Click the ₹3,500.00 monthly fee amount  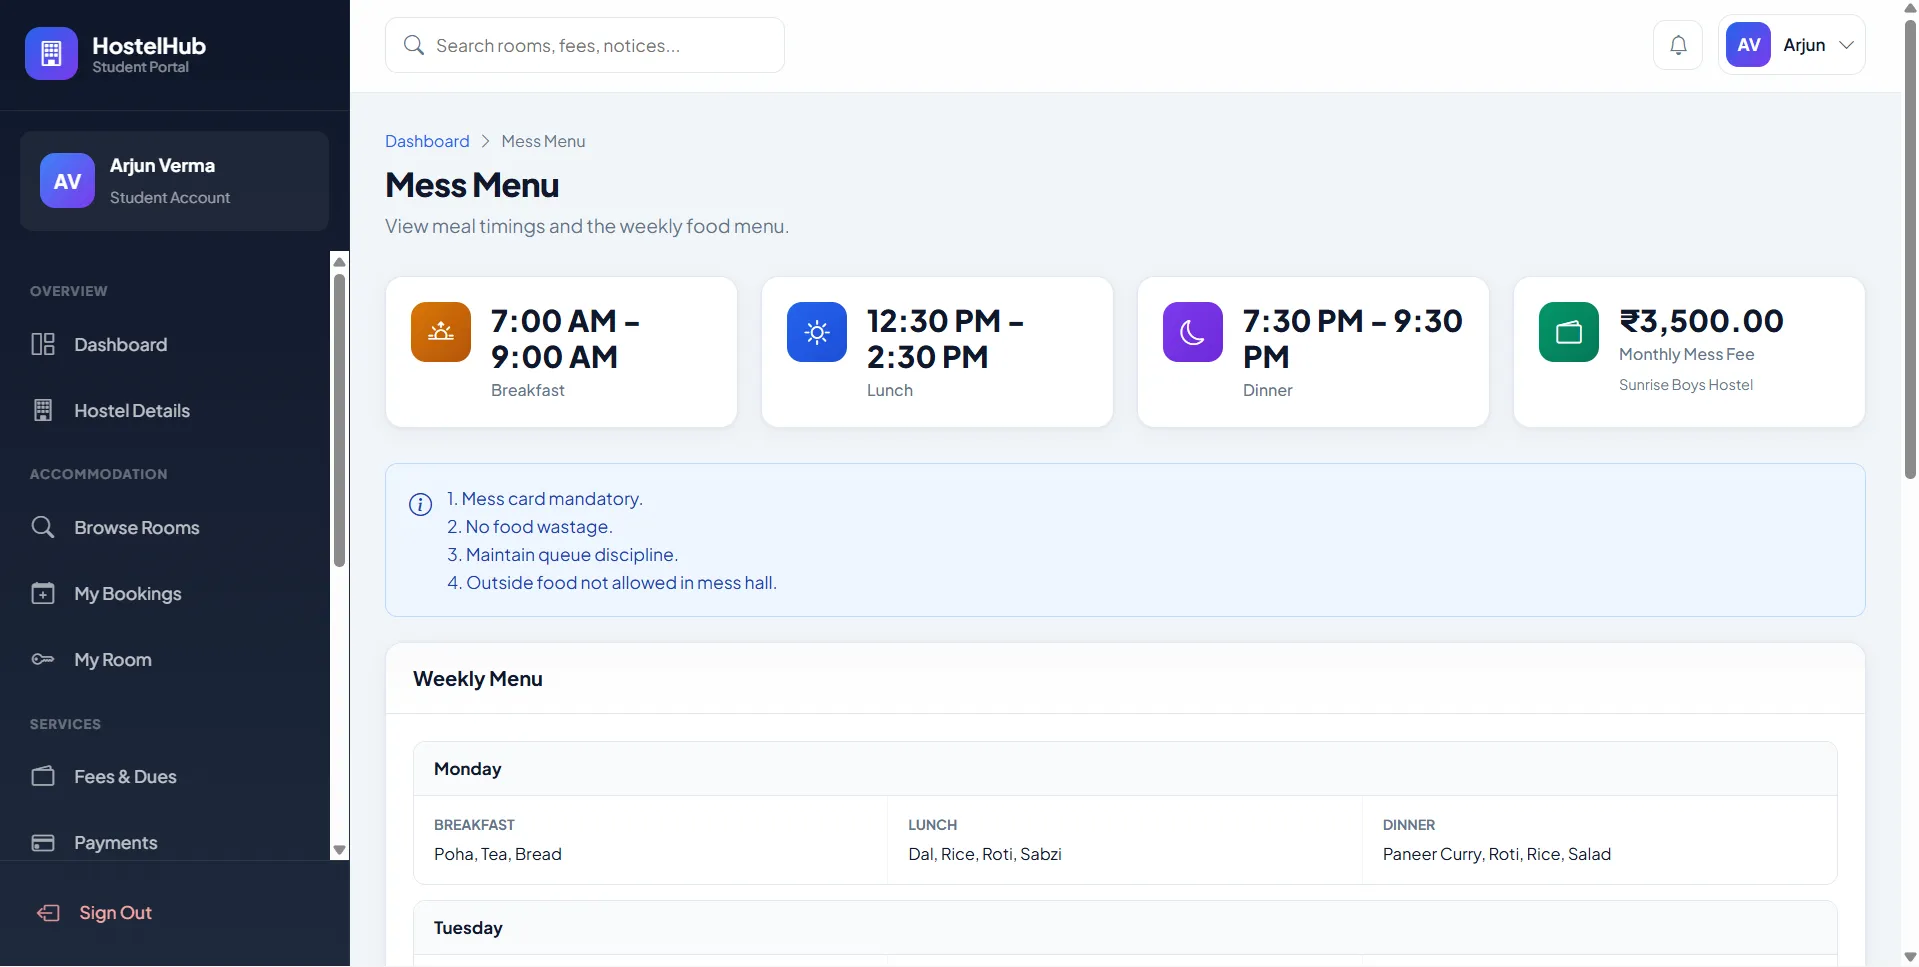coord(1701,321)
